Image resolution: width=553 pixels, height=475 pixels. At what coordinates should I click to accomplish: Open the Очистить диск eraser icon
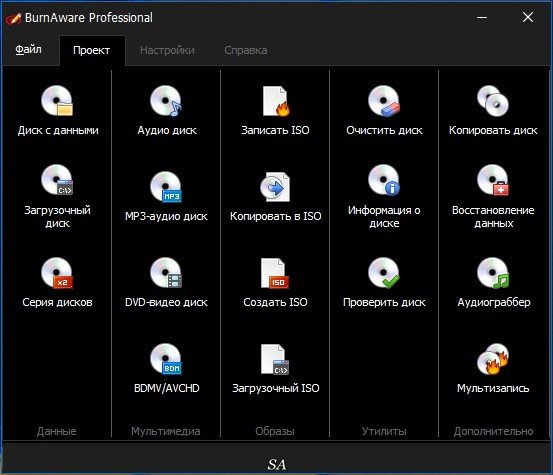click(384, 101)
